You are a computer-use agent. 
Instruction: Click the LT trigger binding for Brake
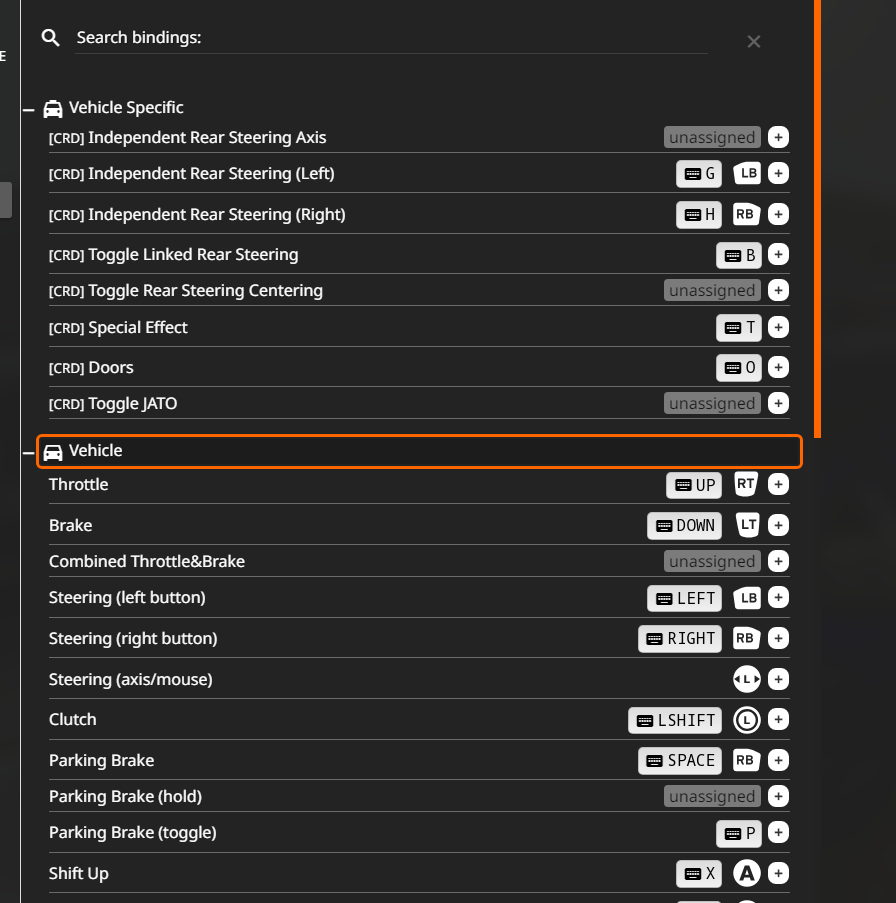pyautogui.click(x=747, y=525)
